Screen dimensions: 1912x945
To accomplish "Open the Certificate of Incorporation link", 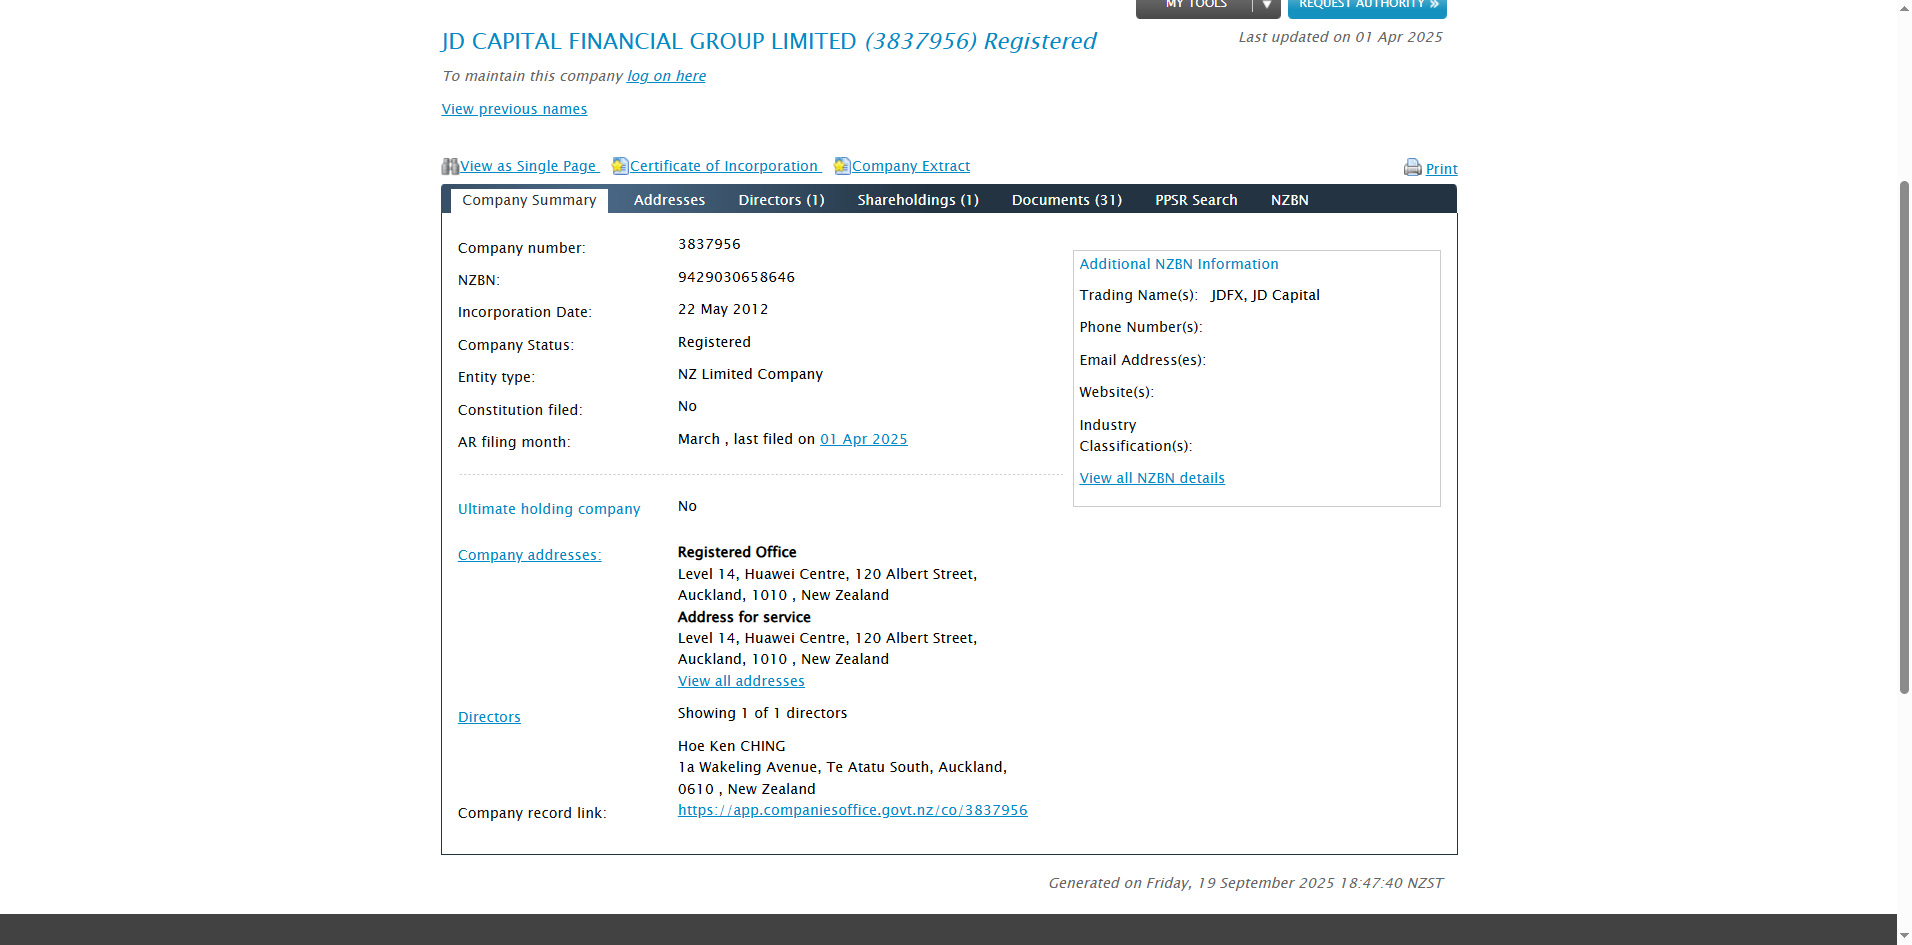I will coord(724,166).
